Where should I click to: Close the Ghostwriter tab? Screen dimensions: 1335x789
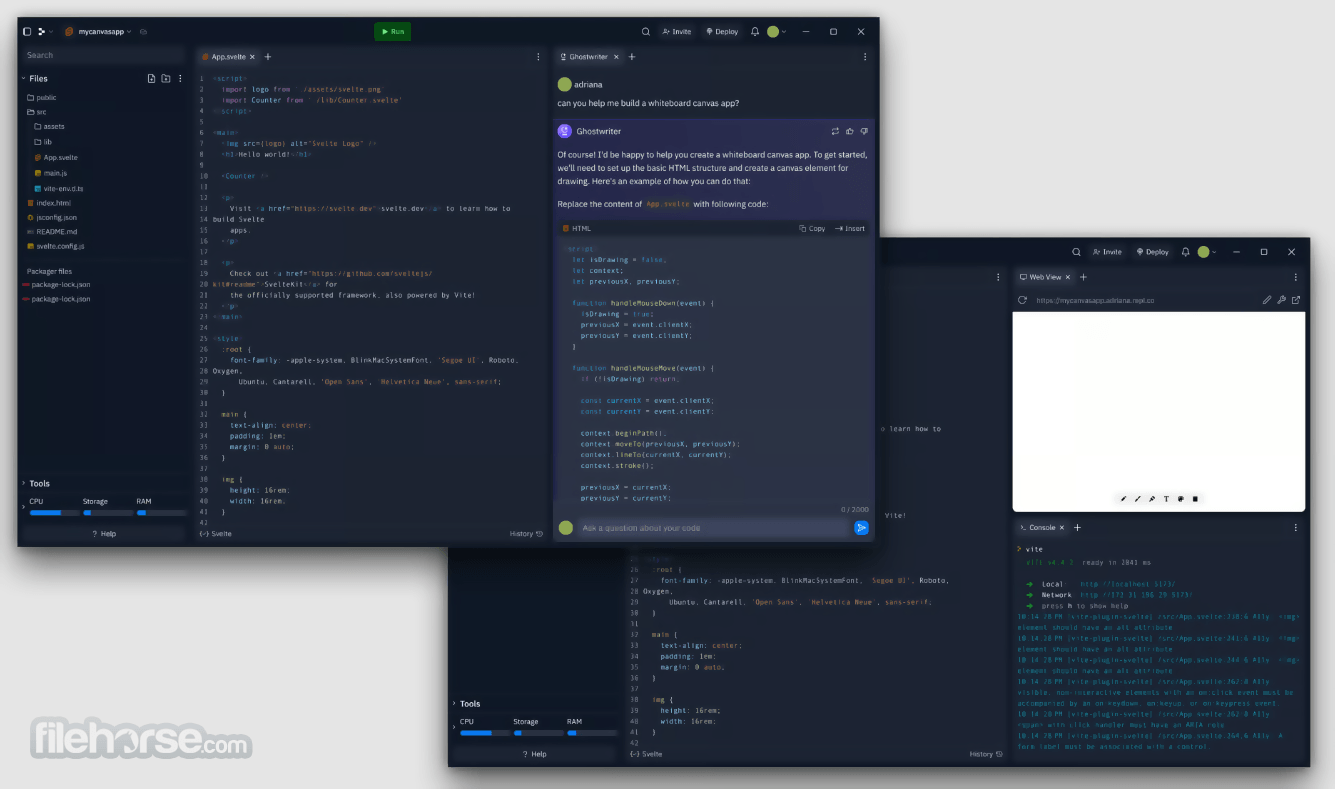616,57
